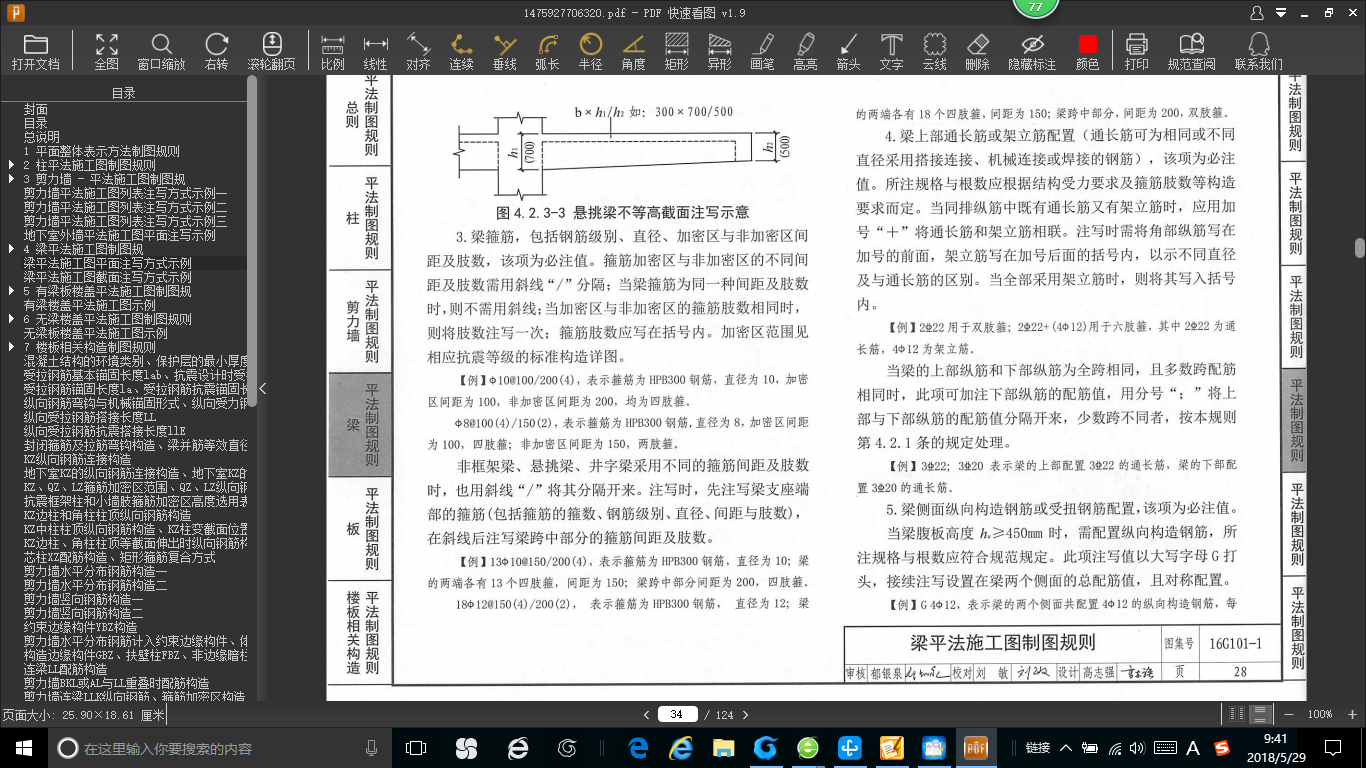1366x768 pixels.
Task: Select the 弧长 arc length tool
Action: click(x=547, y=51)
